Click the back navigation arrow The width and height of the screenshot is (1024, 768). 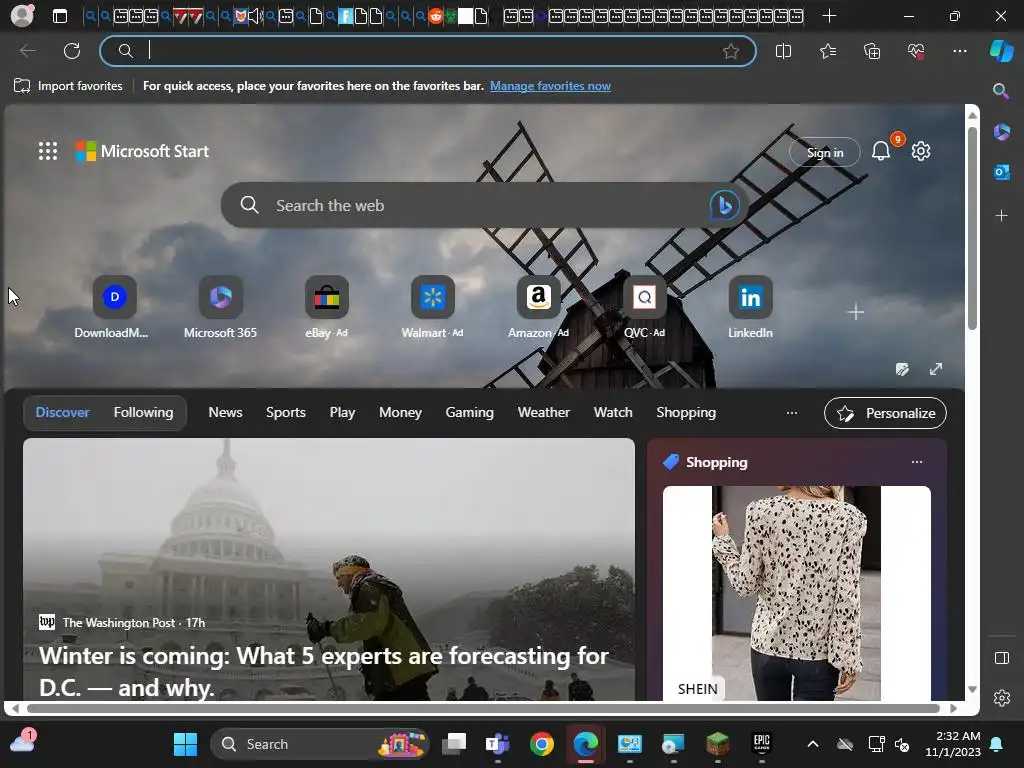28,51
